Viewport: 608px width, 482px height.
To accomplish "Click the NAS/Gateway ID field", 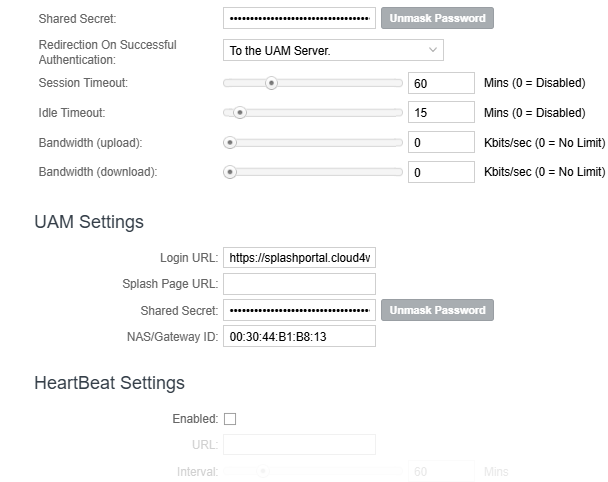I will 299,336.
